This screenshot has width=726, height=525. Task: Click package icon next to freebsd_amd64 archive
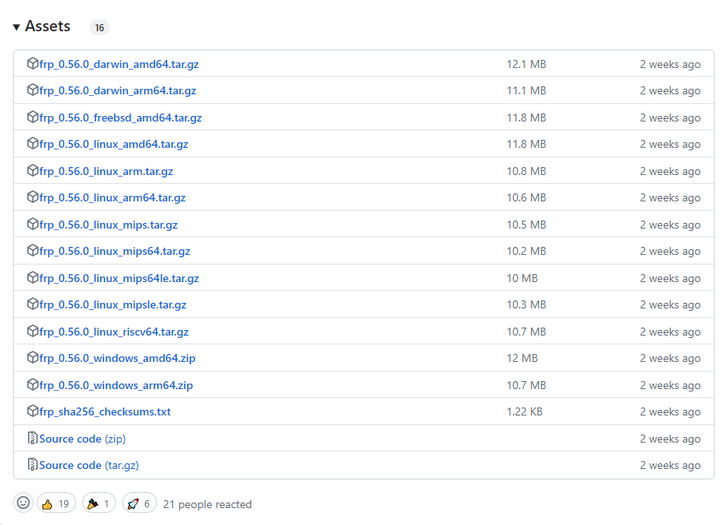point(33,117)
